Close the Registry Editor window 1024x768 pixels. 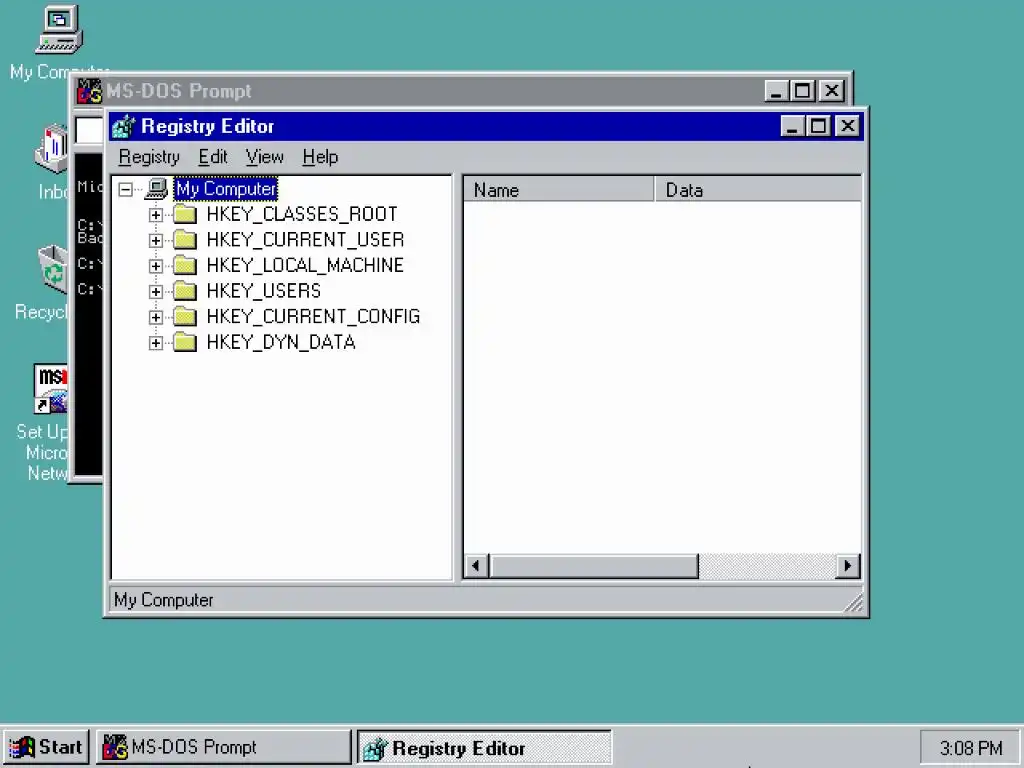pos(848,125)
